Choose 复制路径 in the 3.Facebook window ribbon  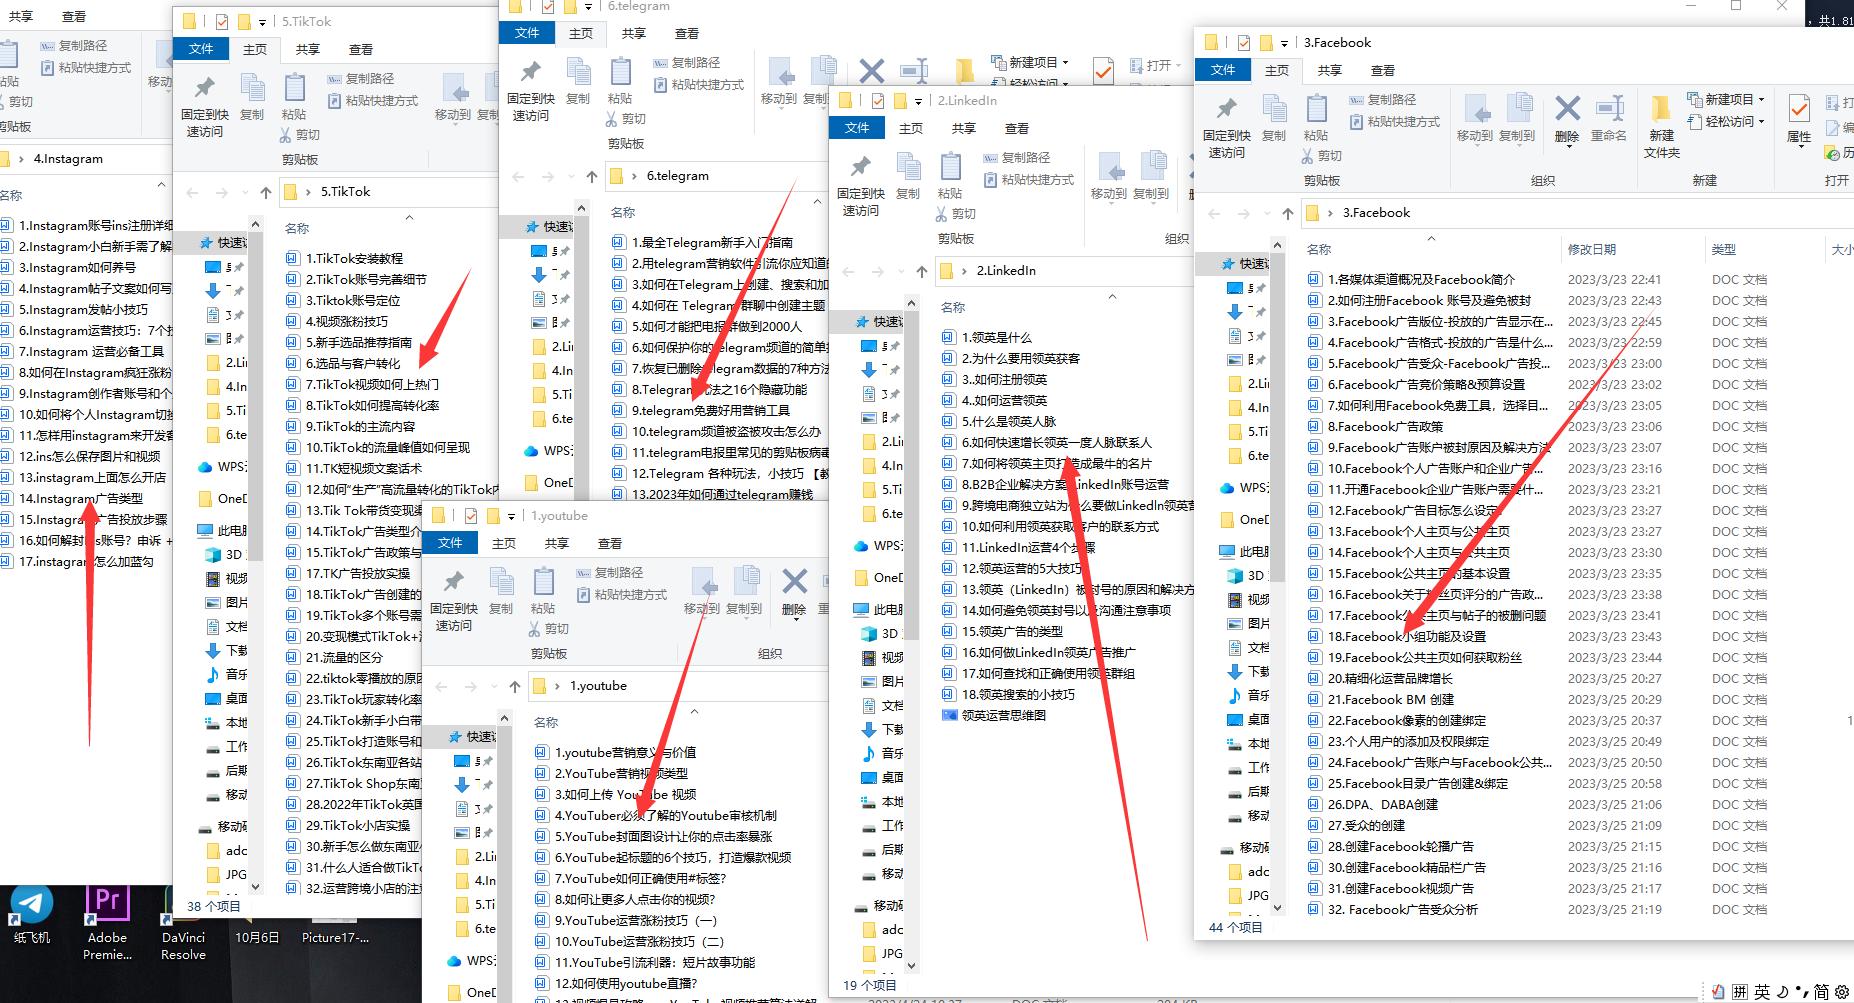click(x=1382, y=100)
